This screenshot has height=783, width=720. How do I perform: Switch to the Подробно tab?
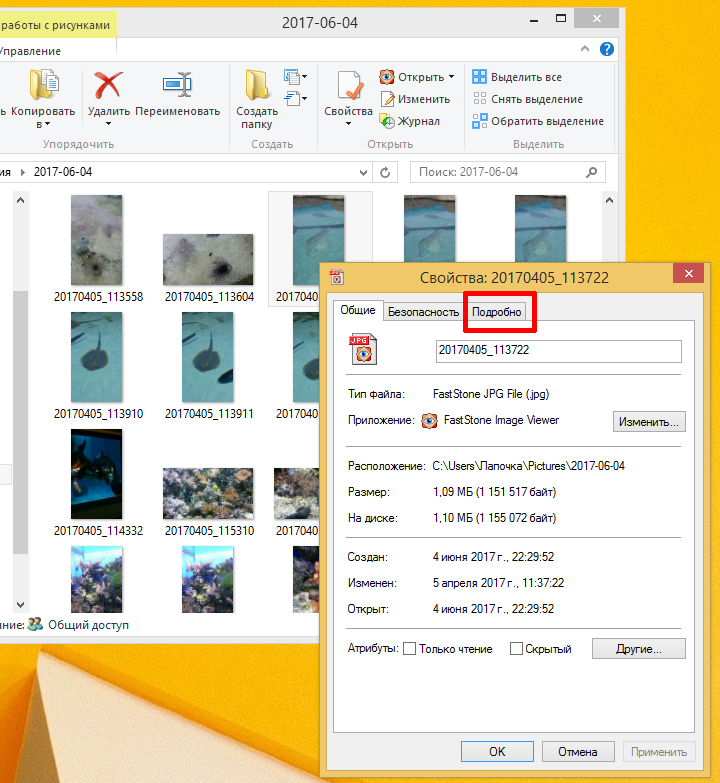point(497,312)
